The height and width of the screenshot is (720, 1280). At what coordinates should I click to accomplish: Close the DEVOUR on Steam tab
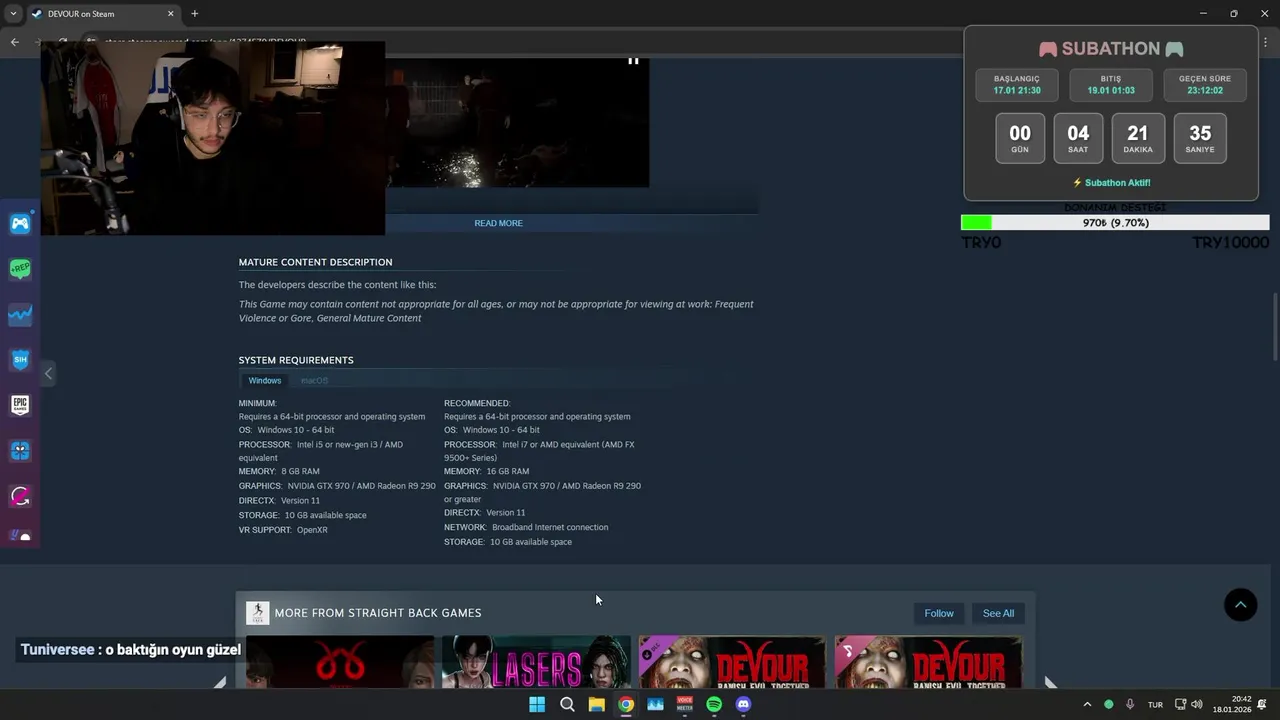pyautogui.click(x=170, y=14)
